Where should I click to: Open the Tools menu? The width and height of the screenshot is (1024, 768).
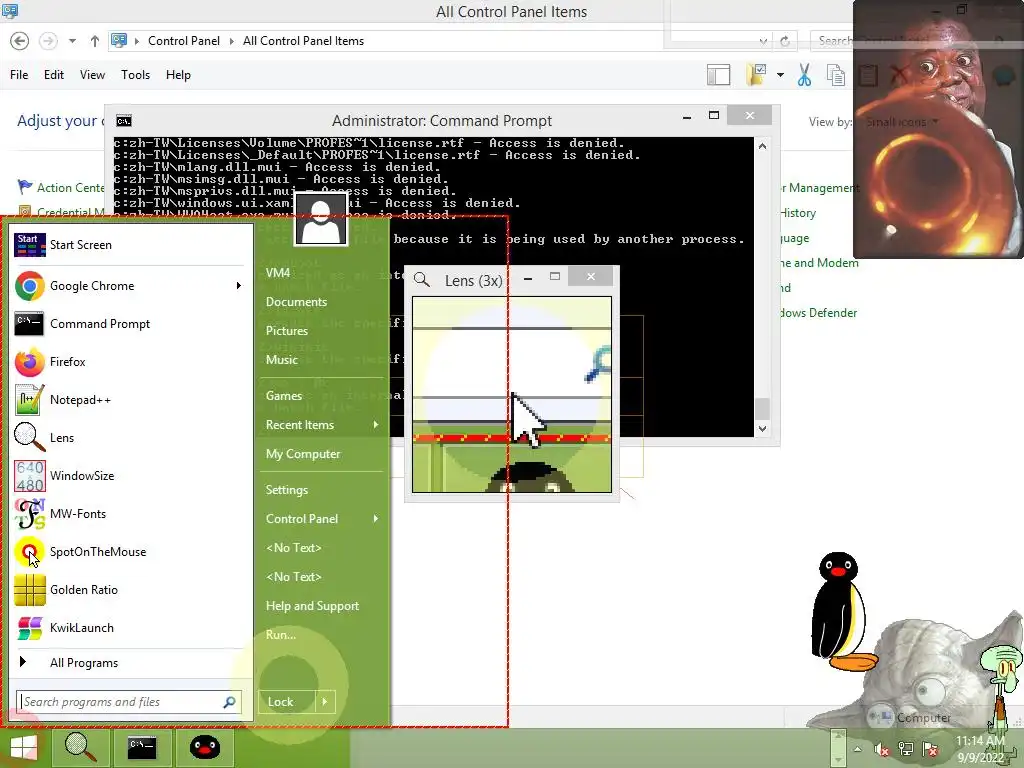tap(135, 75)
